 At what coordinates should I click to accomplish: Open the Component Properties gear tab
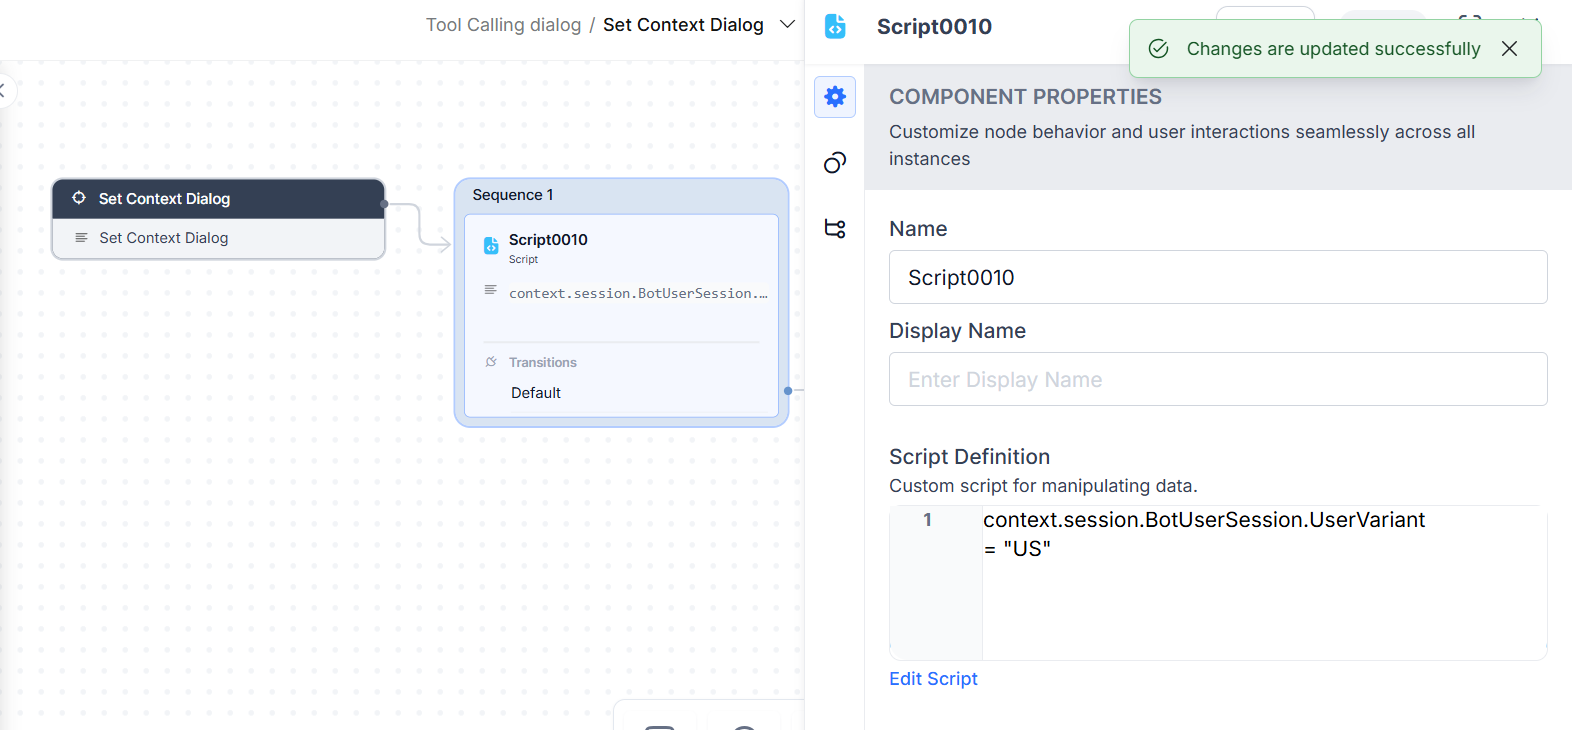coord(835,97)
